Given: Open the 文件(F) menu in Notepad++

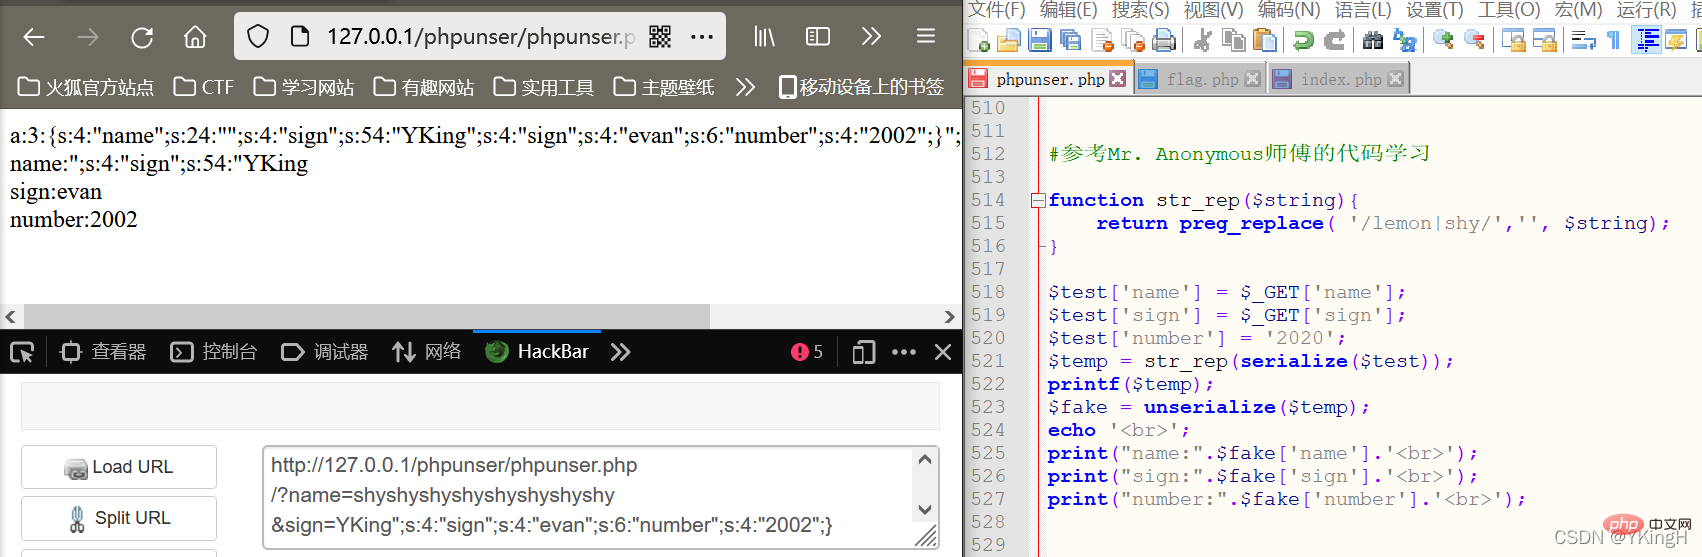Looking at the screenshot, I should click(996, 10).
